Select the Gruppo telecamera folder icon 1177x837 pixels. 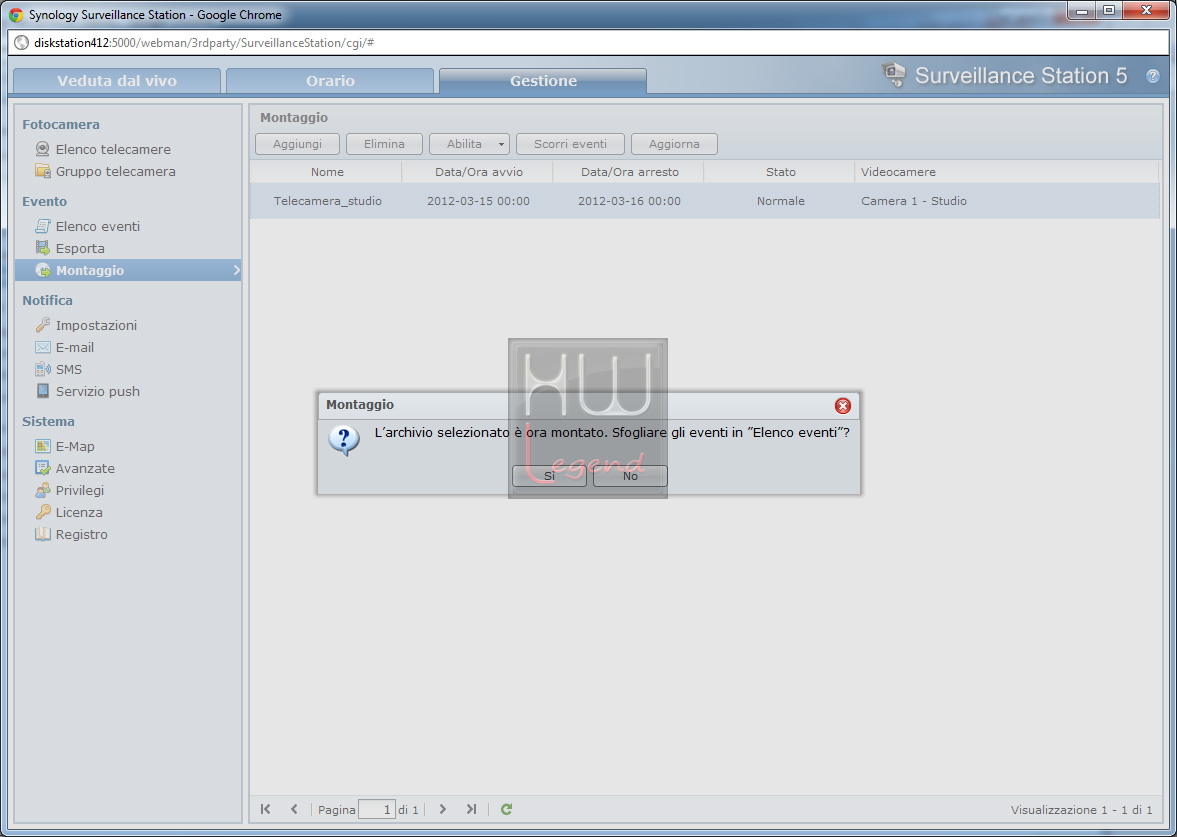43,170
